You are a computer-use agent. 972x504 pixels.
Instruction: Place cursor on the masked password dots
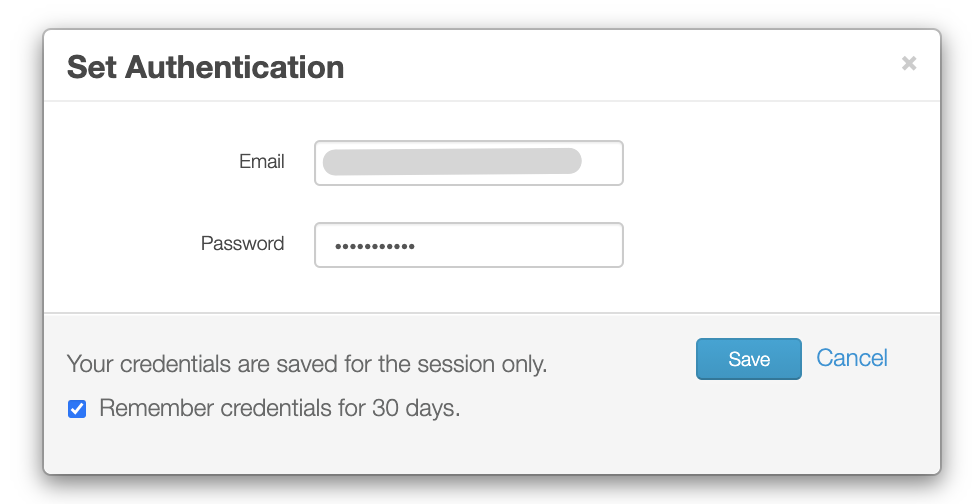tap(374, 246)
